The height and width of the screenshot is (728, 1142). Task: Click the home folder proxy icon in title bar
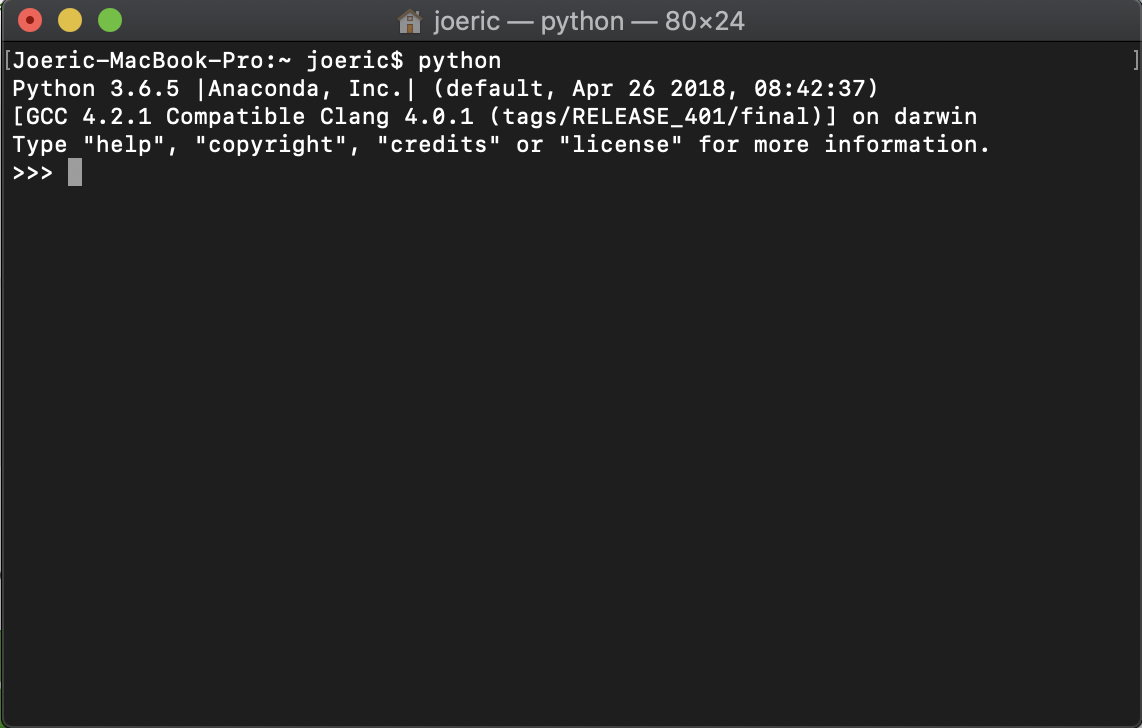pyautogui.click(x=409, y=21)
